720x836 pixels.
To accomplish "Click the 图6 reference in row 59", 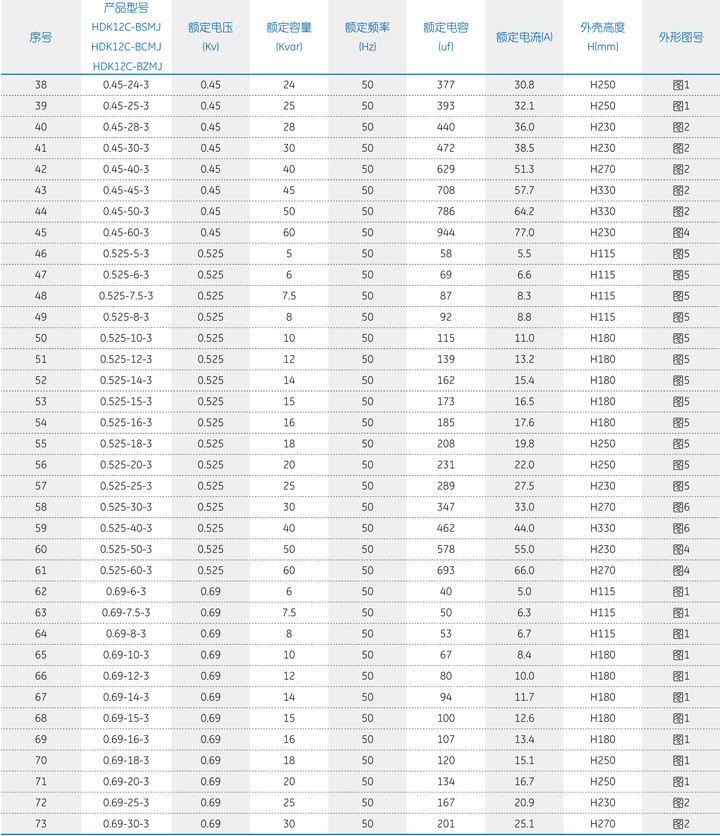I will click(x=681, y=528).
